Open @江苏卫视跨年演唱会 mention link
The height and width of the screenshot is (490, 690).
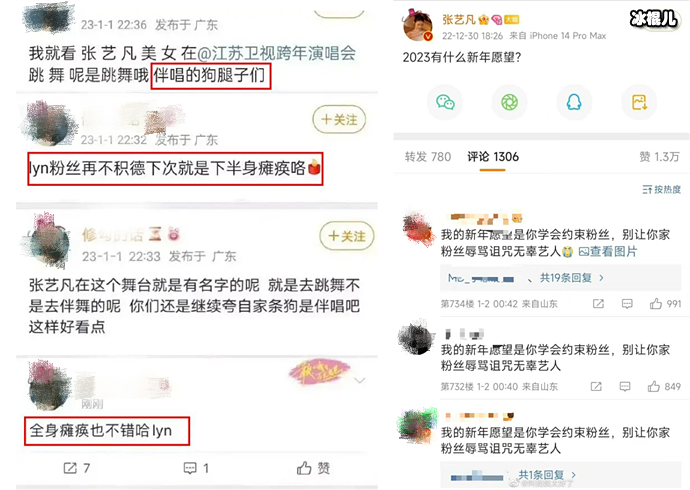point(276,53)
